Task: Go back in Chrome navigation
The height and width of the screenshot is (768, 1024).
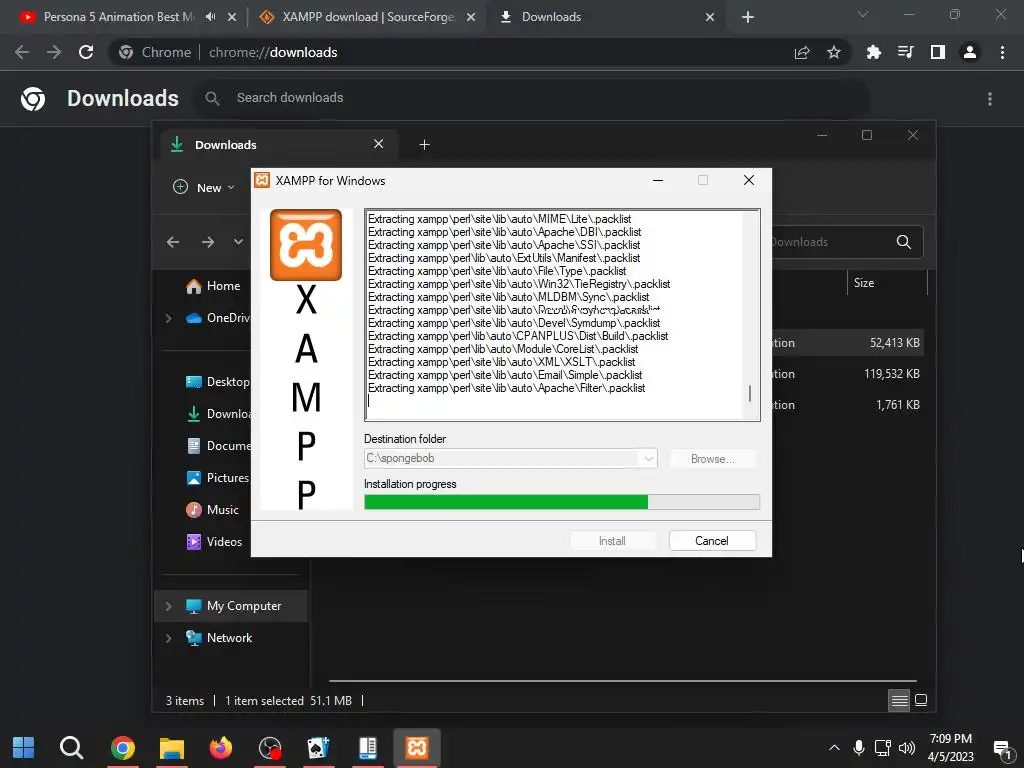Action: pos(22,52)
